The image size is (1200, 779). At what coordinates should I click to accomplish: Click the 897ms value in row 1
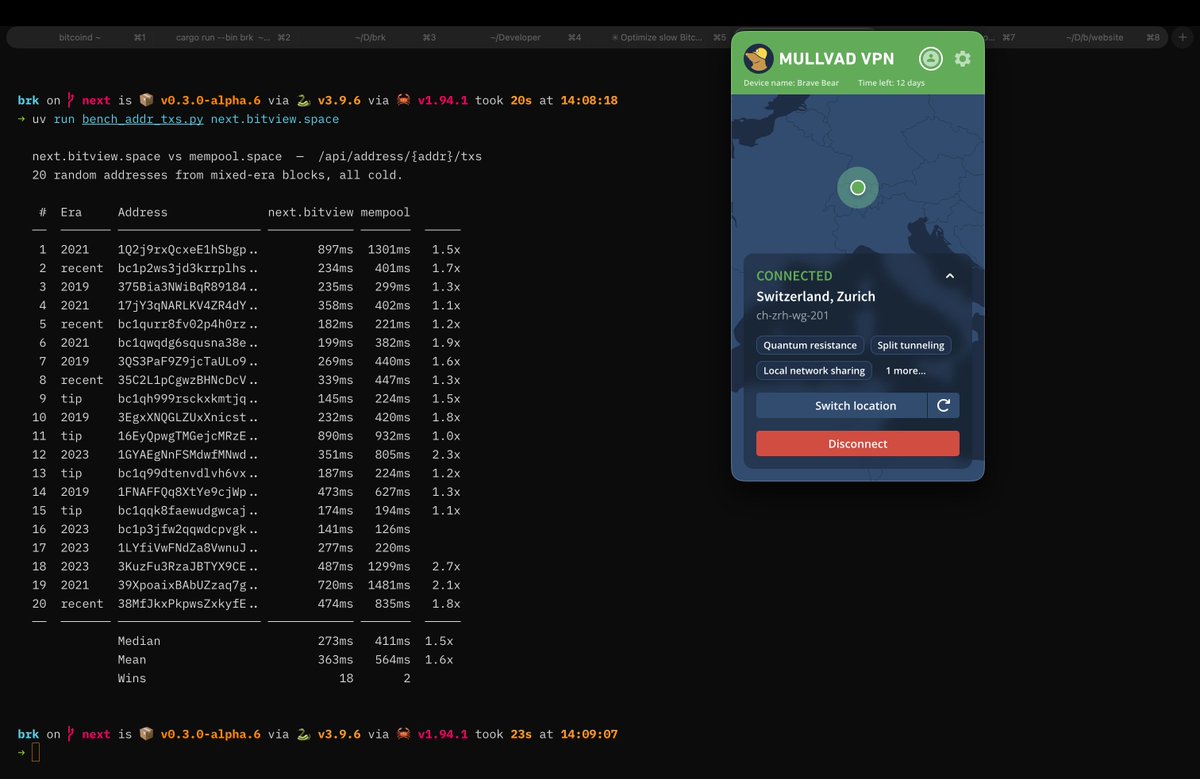[335, 249]
